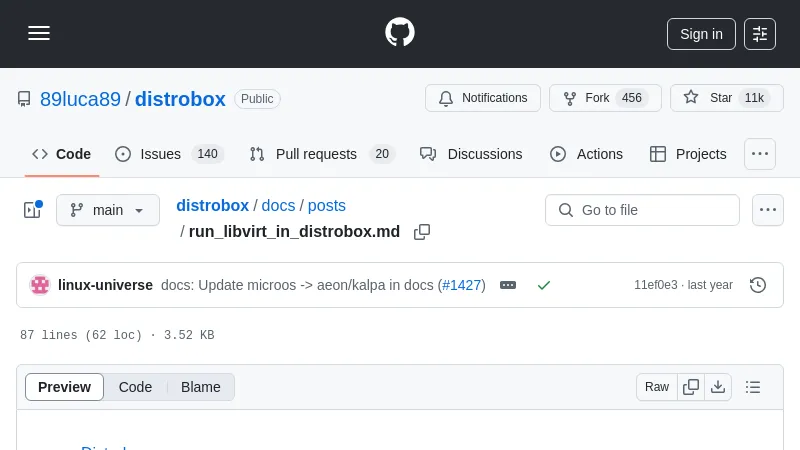Image resolution: width=800 pixels, height=450 pixels.
Task: Expand additional repository tabs ellipsis
Action: point(760,154)
